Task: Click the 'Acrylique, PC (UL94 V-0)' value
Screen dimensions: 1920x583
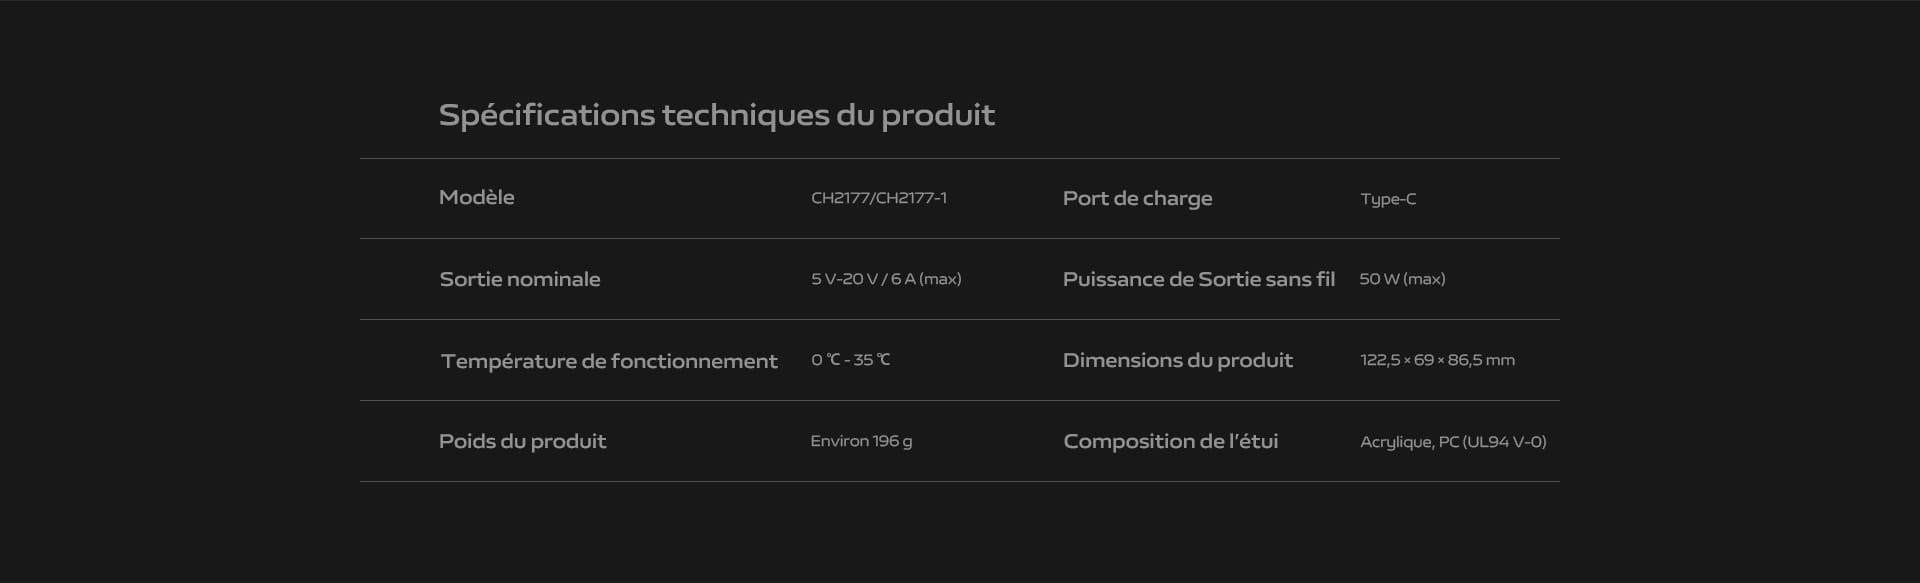Action: click(x=1453, y=442)
